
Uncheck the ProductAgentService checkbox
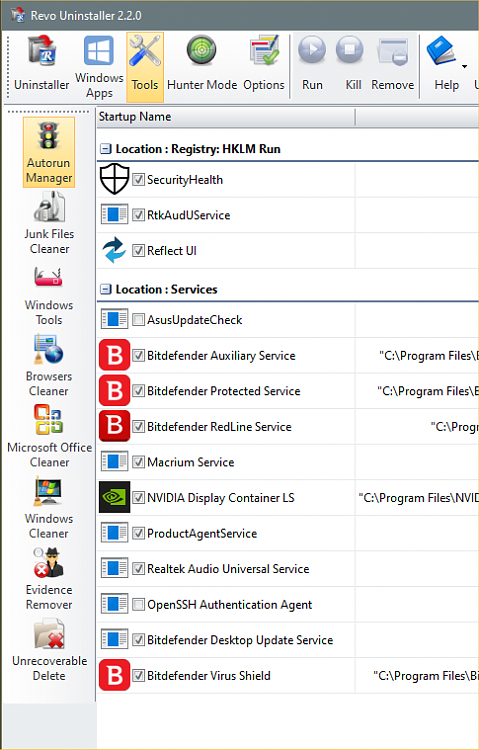138,533
